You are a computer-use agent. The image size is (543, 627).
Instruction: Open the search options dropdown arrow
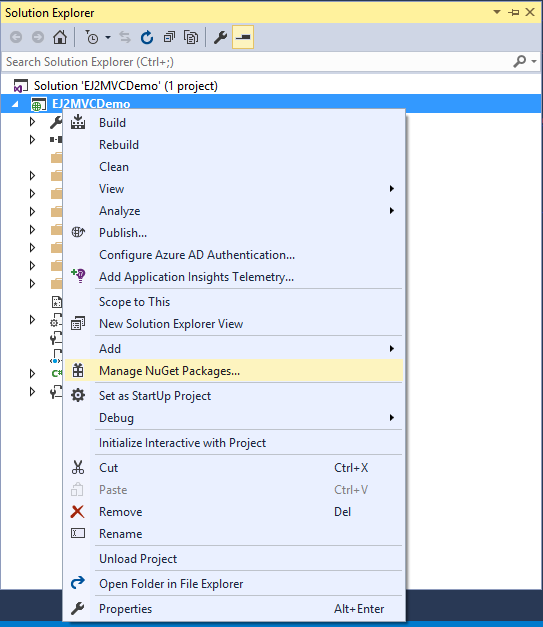534,62
